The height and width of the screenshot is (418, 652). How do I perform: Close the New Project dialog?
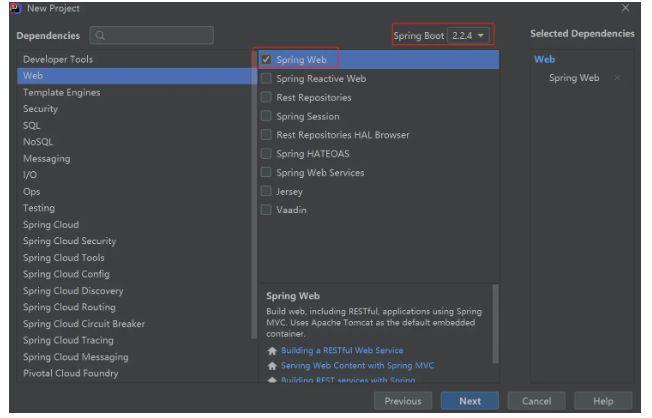[625, 8]
